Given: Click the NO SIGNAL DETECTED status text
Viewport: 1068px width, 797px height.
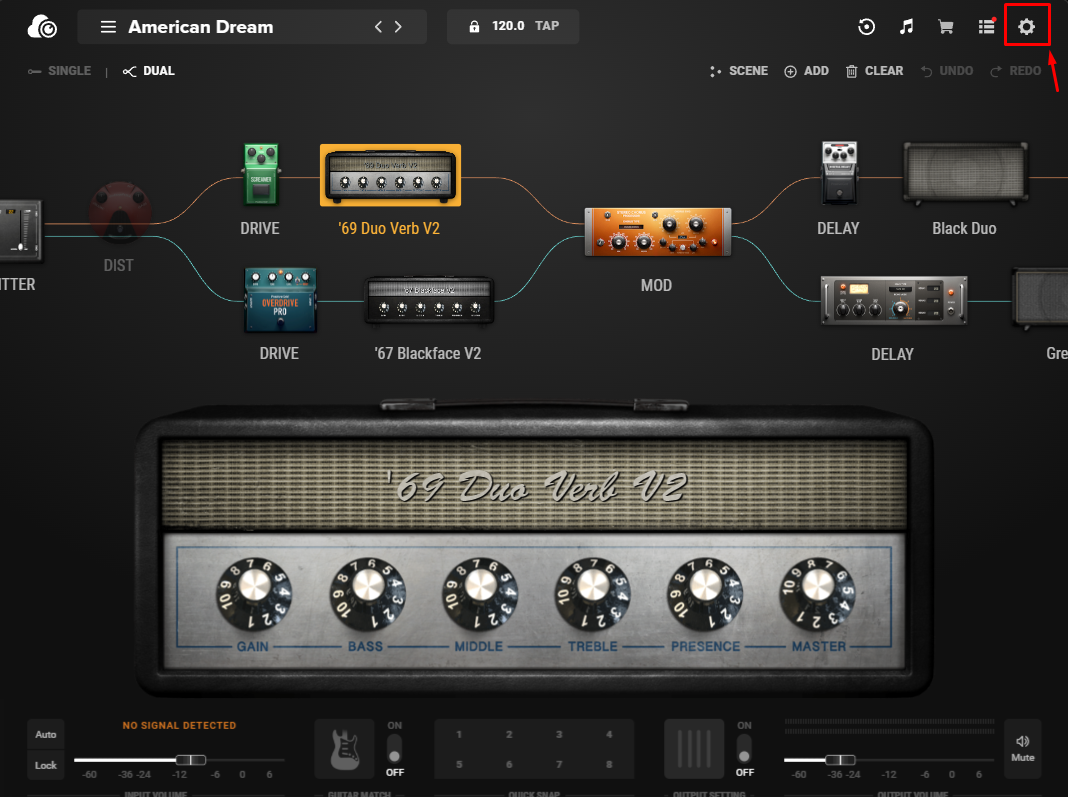Looking at the screenshot, I should coord(179,725).
